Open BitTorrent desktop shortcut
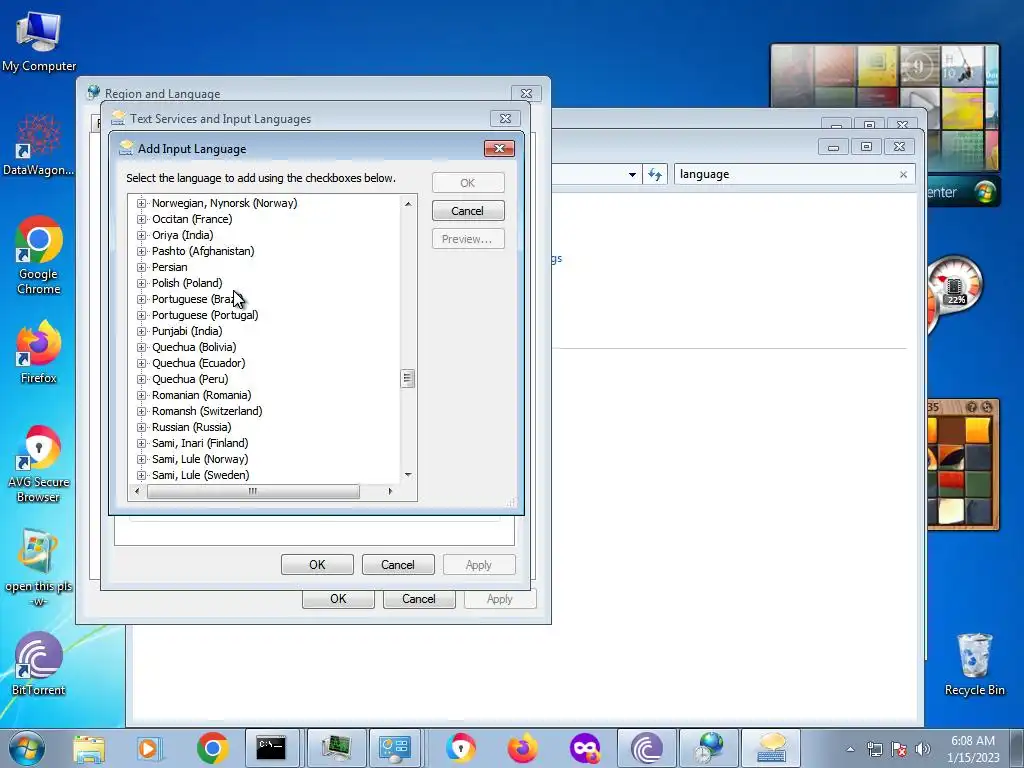Viewport: 1024px width, 768px height. tap(39, 664)
